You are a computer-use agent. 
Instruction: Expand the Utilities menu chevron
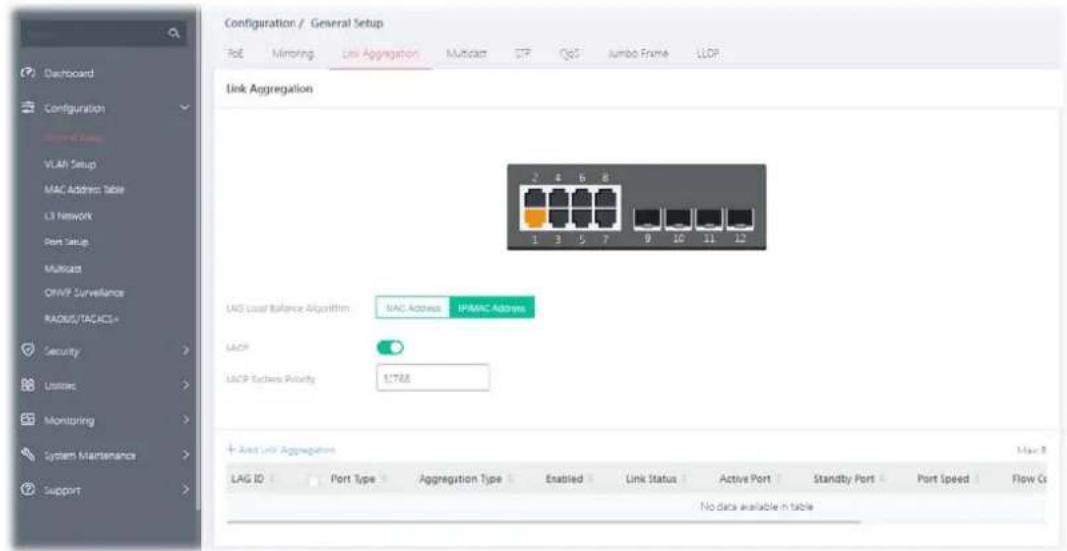(x=186, y=385)
